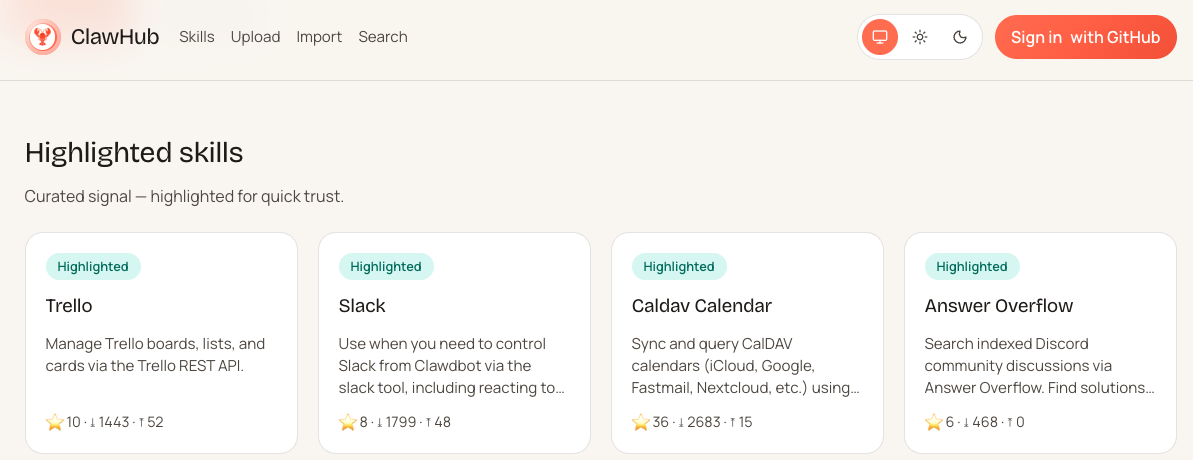The image size is (1193, 460).
Task: Open the Slack skill title
Action: coord(362,306)
